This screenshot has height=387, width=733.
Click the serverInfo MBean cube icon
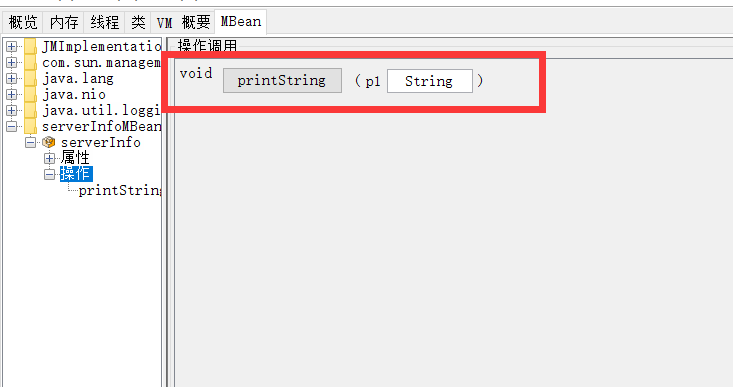coord(49,142)
